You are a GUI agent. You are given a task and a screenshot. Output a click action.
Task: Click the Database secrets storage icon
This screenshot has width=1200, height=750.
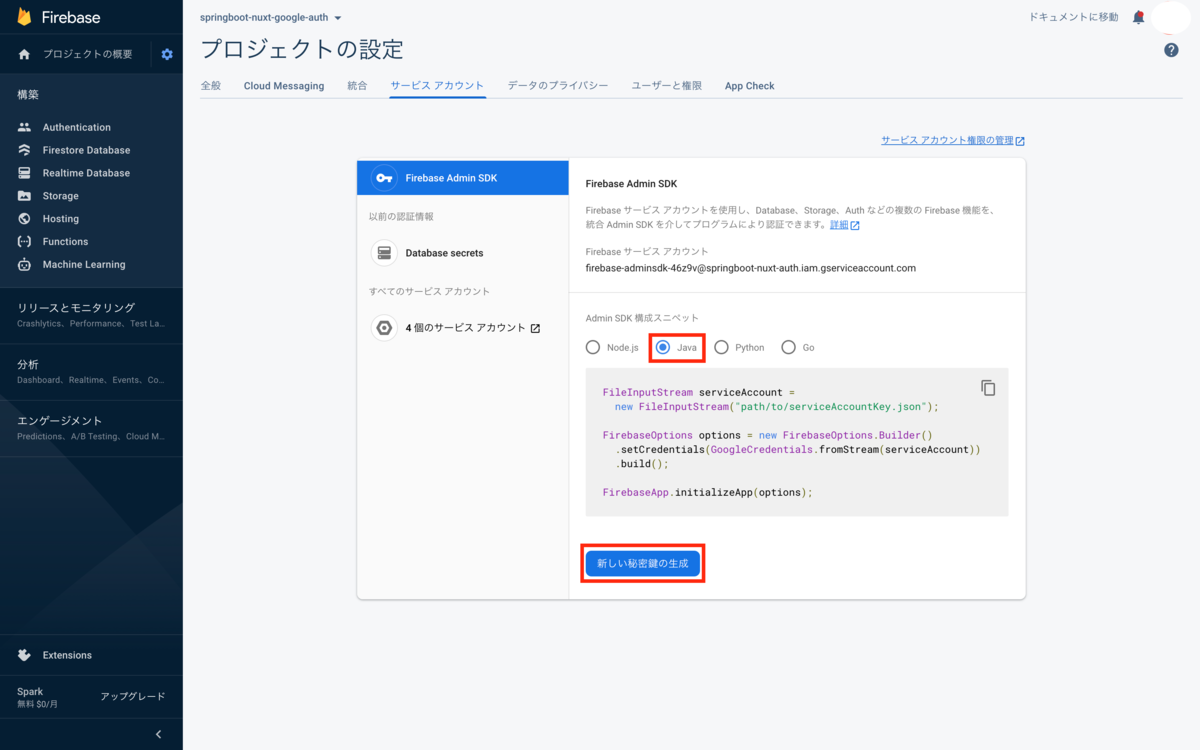[x=384, y=253]
